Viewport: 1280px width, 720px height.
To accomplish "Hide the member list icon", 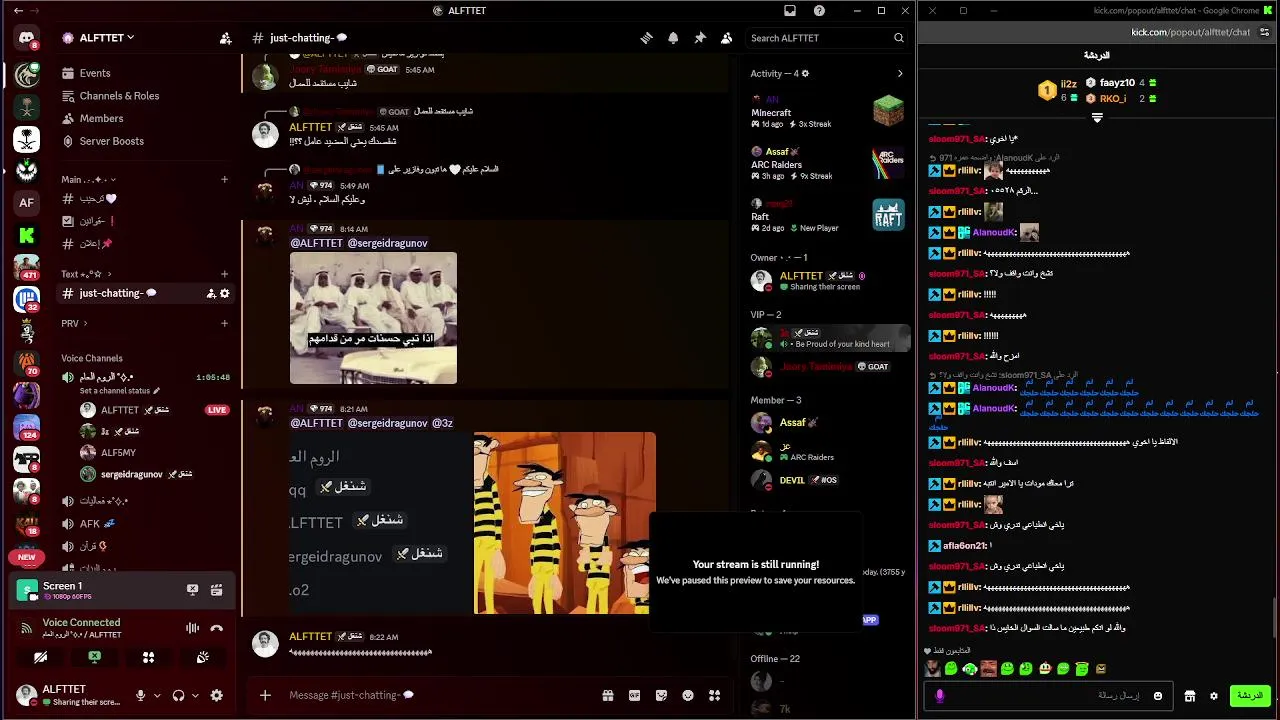I will point(727,38).
